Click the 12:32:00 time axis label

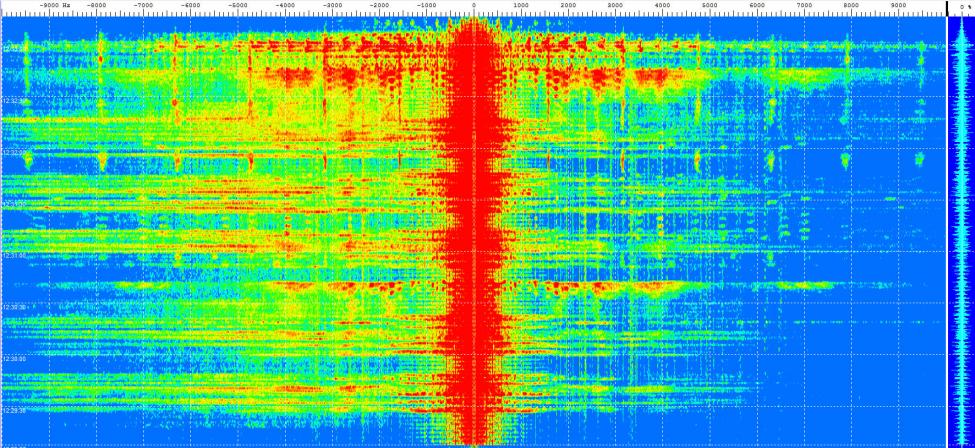13,151
